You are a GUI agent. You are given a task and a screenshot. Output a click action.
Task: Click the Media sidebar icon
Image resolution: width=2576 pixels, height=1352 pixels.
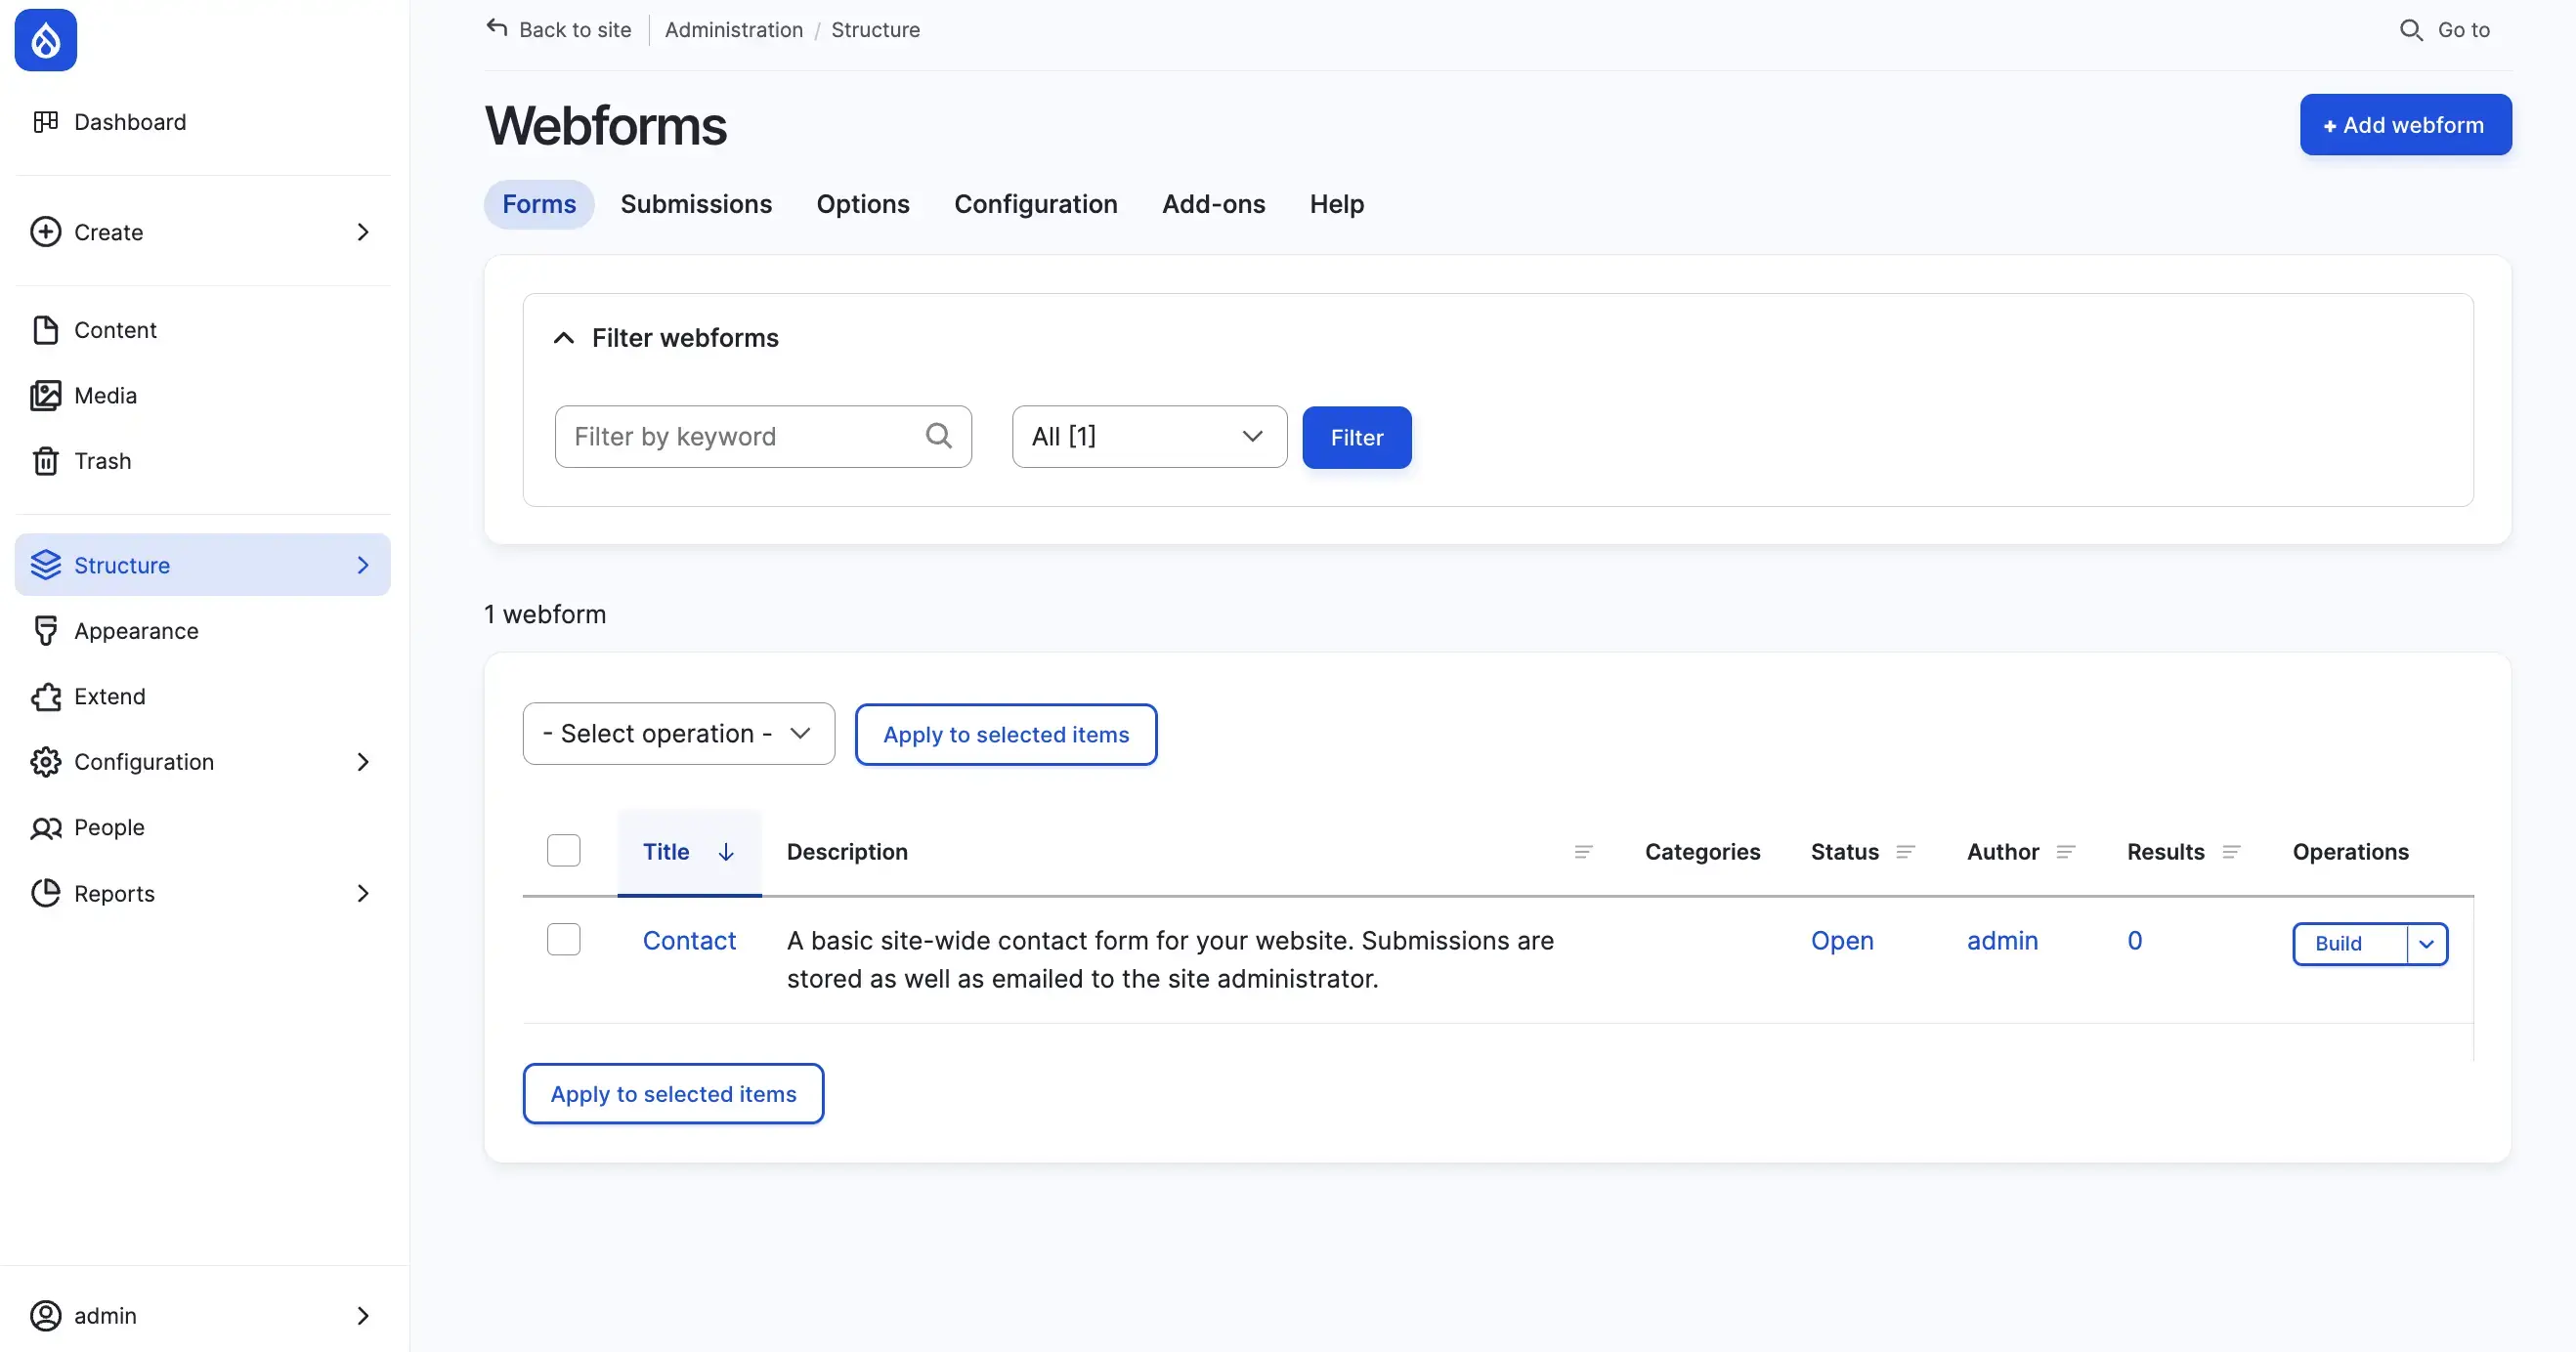tap(45, 396)
